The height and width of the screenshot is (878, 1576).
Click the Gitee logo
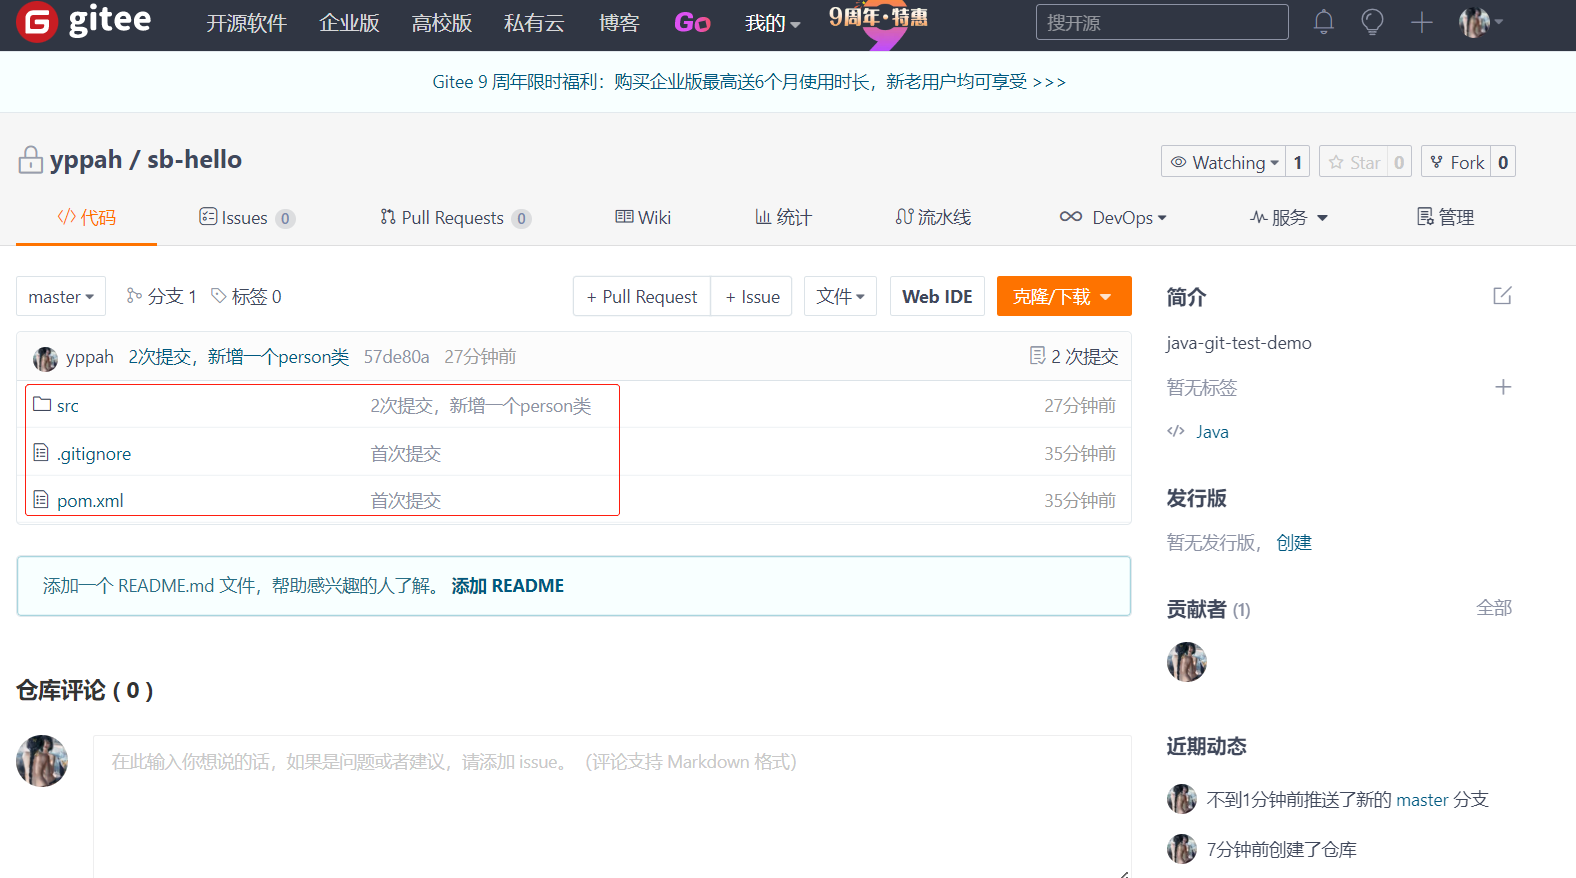(x=85, y=22)
